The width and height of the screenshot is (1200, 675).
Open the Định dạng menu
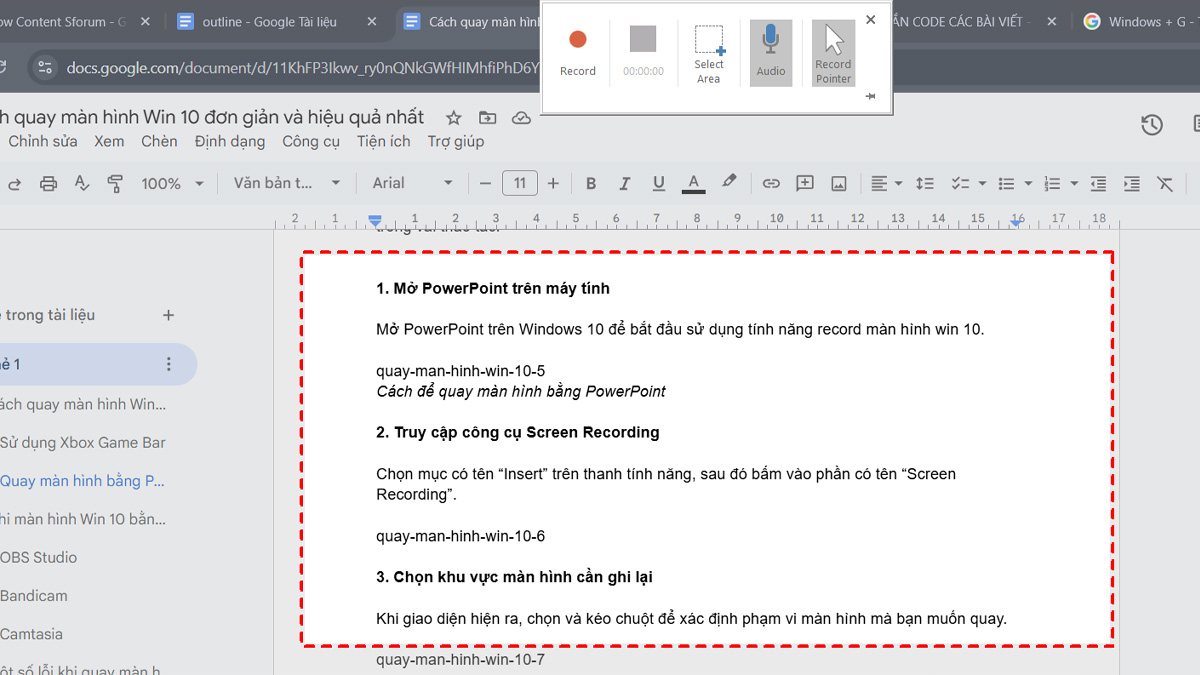230,142
